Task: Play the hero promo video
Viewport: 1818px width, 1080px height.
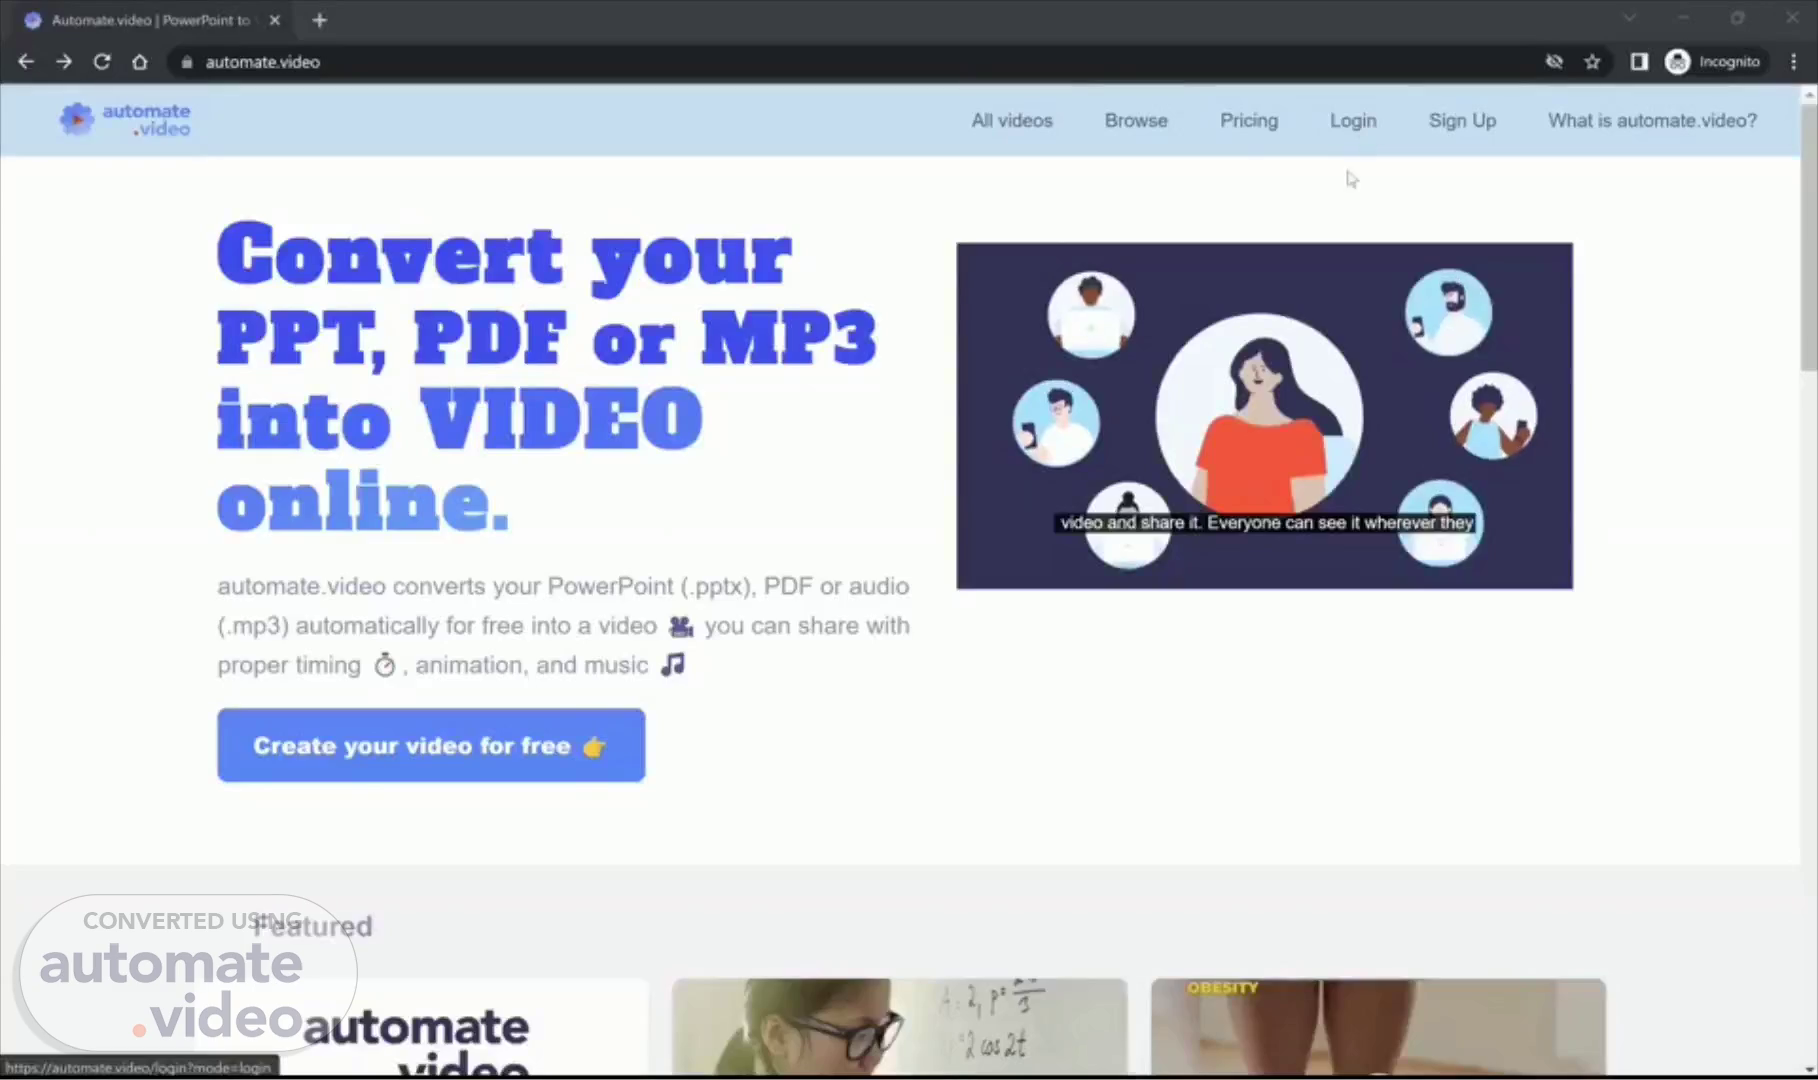Action: 1264,416
